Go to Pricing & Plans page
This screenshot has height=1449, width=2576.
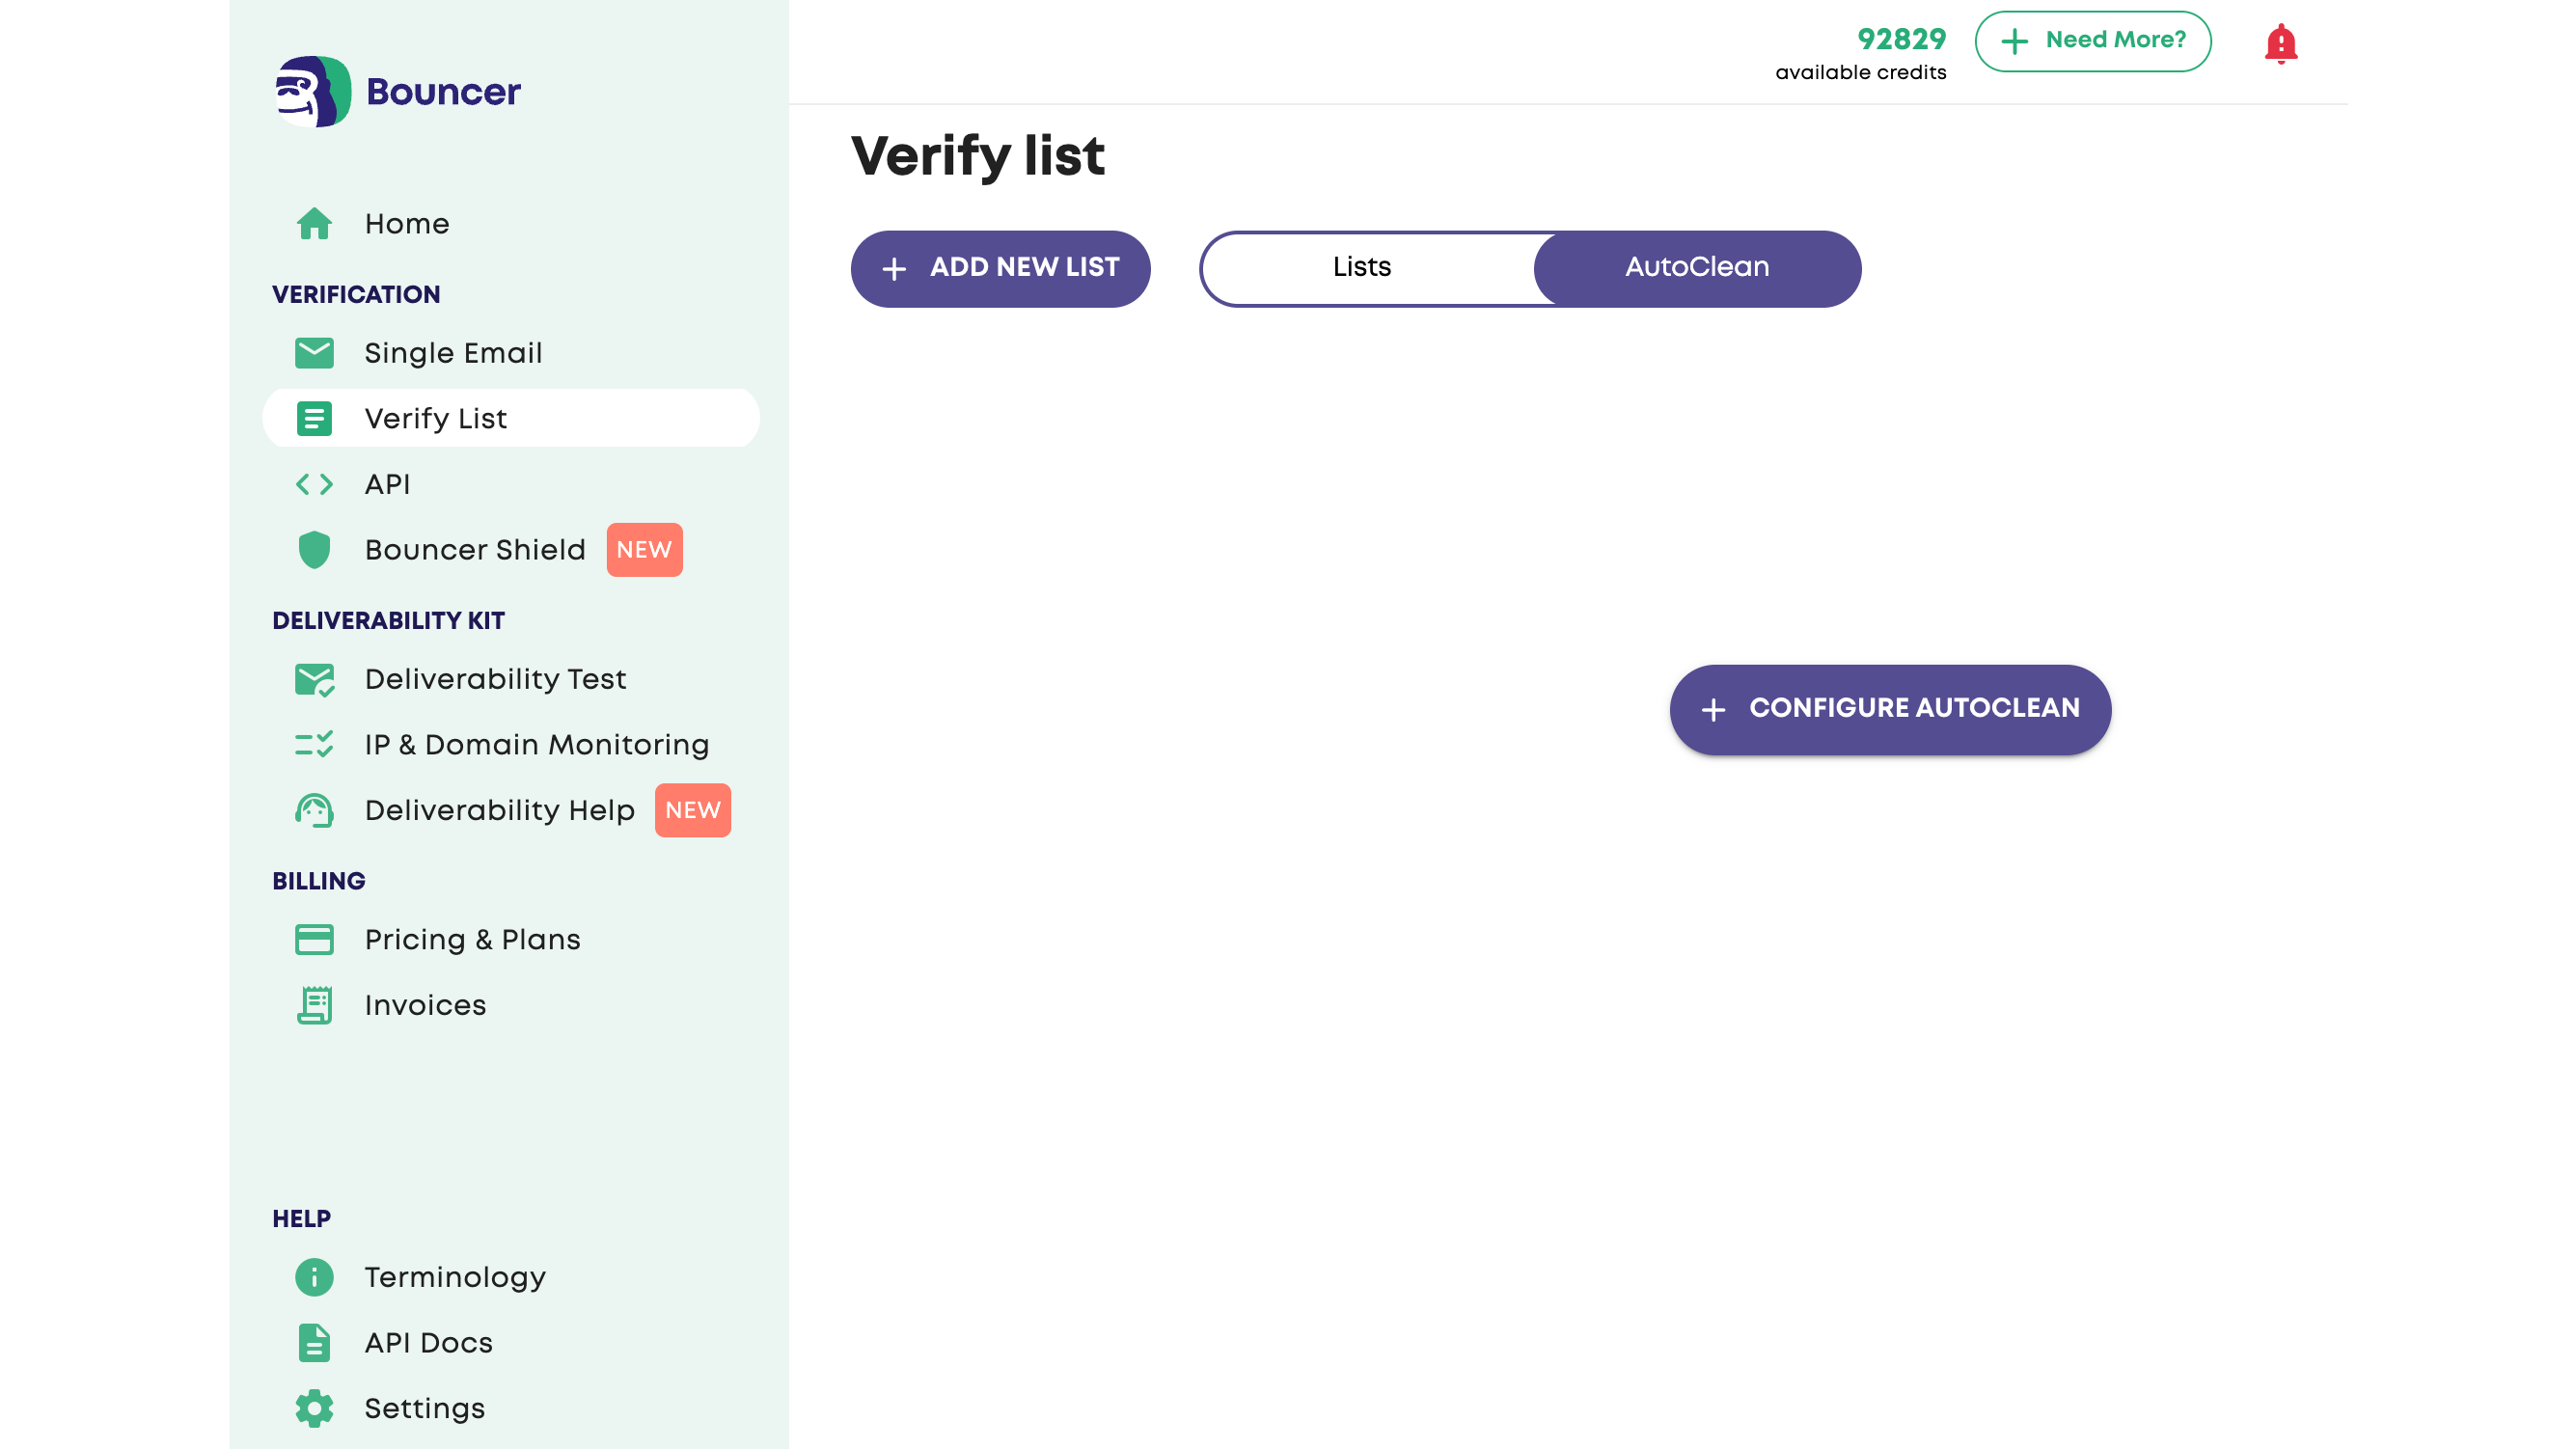click(x=472, y=940)
